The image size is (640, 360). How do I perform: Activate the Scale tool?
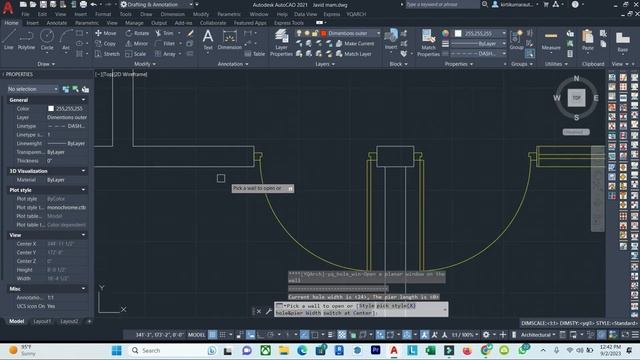coord(136,54)
